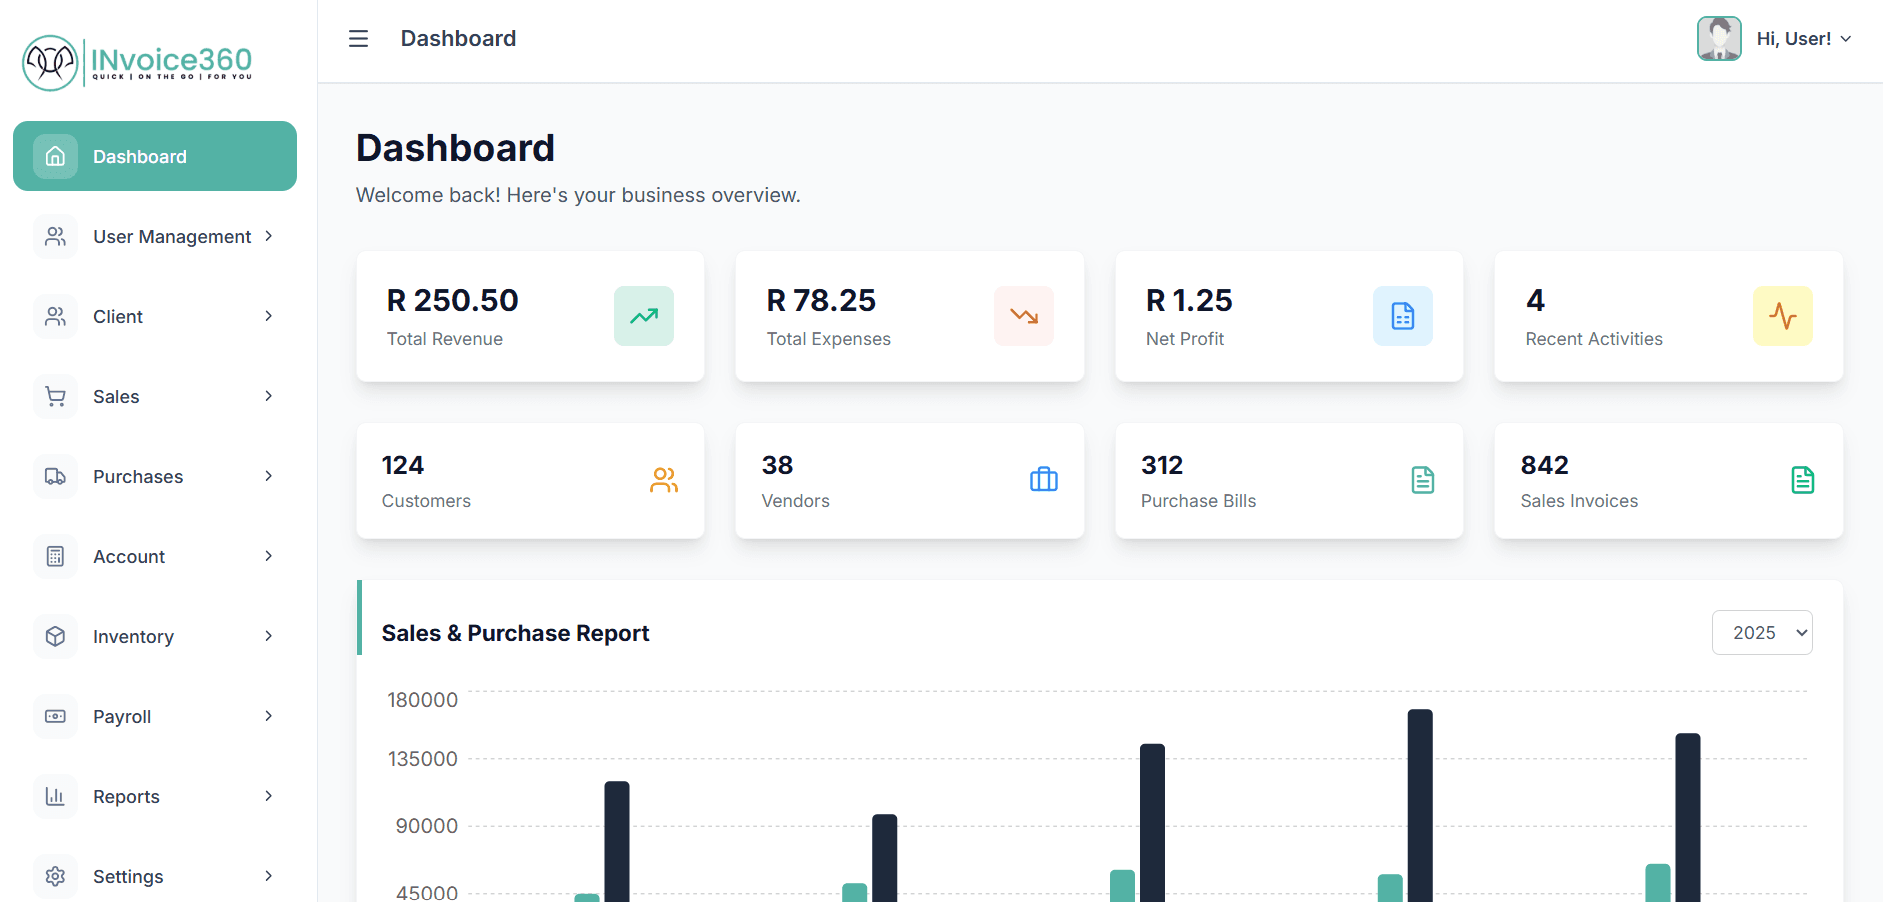Open the Hi, User! account dropdown
1883x902 pixels.
1805,38
